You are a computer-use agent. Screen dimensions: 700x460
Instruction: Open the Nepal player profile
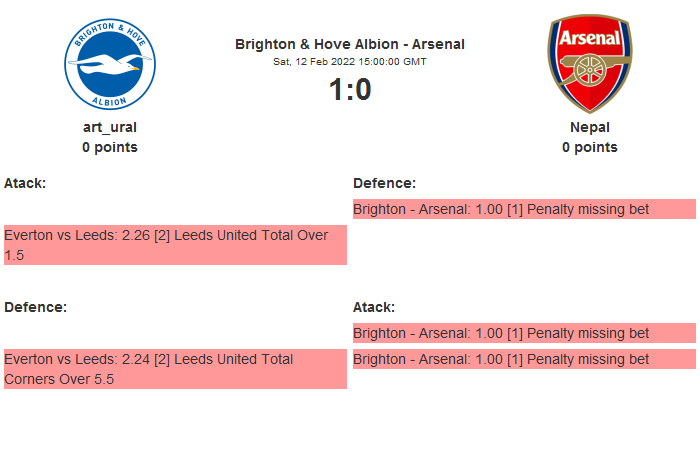click(x=589, y=127)
